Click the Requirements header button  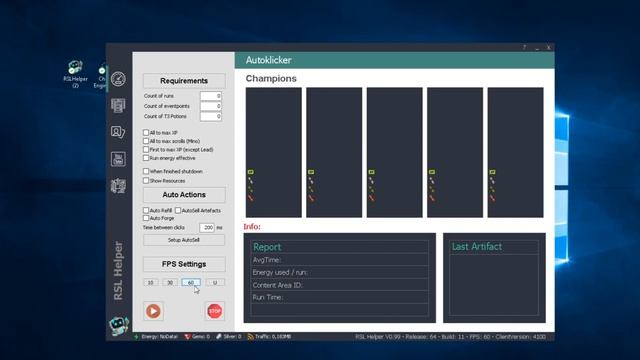[x=184, y=81]
